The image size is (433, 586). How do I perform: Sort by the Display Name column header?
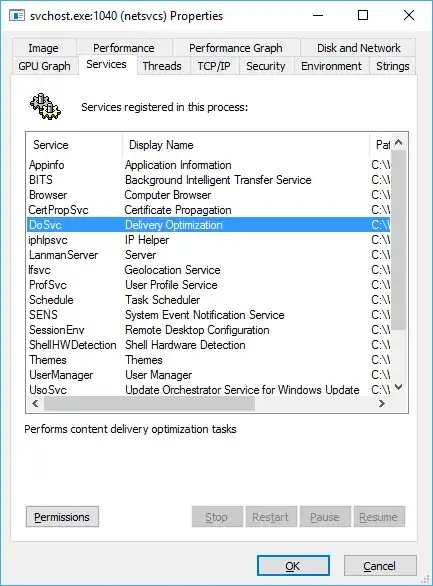(x=246, y=145)
